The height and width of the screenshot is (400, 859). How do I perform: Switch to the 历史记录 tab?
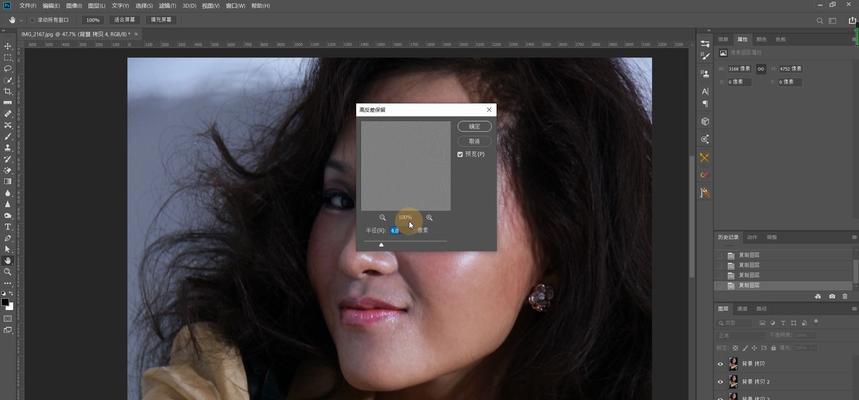[729, 237]
